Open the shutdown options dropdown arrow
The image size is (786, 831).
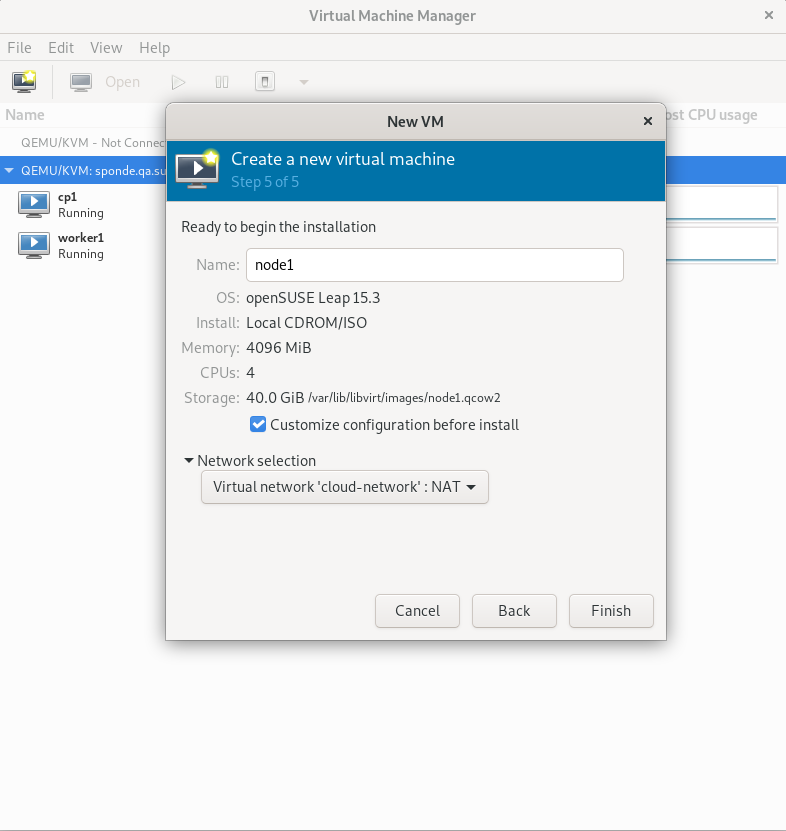304,82
